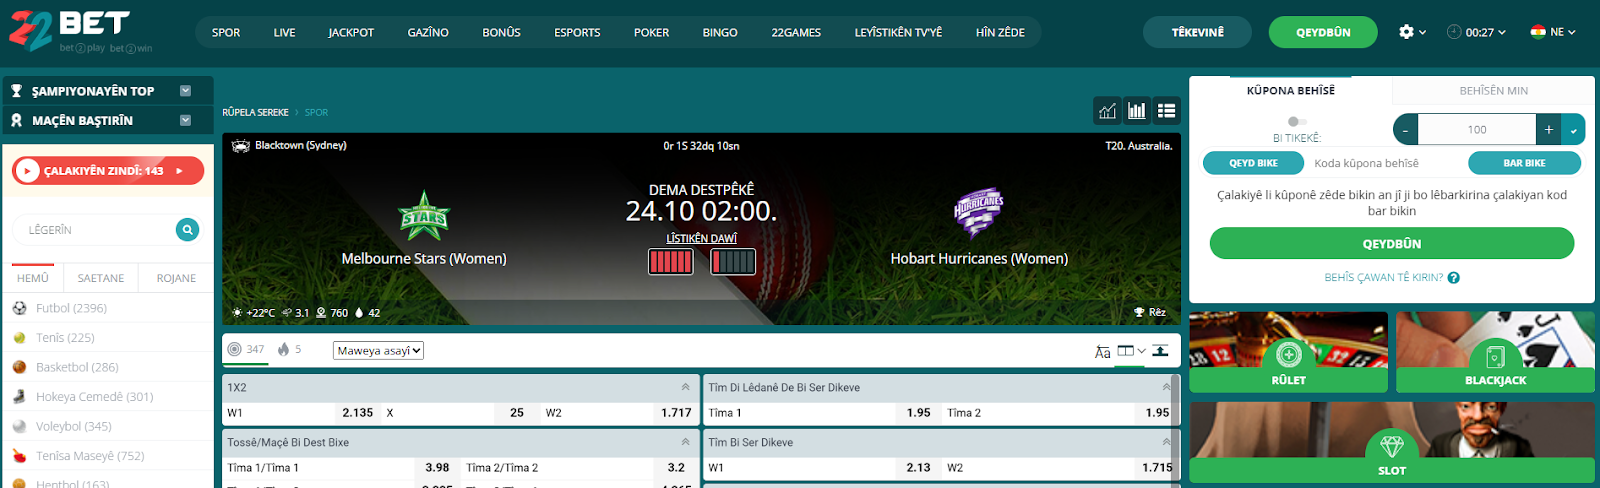
Task: Click the TÊKEVINÊ login button
Action: pos(1197,32)
